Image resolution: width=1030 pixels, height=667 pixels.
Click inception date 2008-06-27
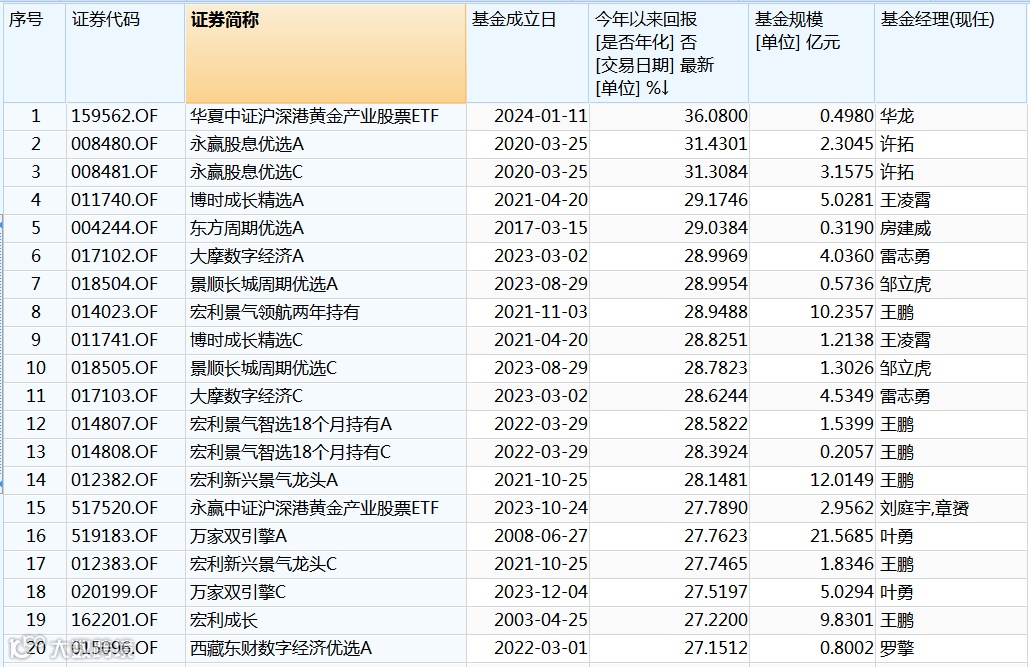tap(541, 536)
